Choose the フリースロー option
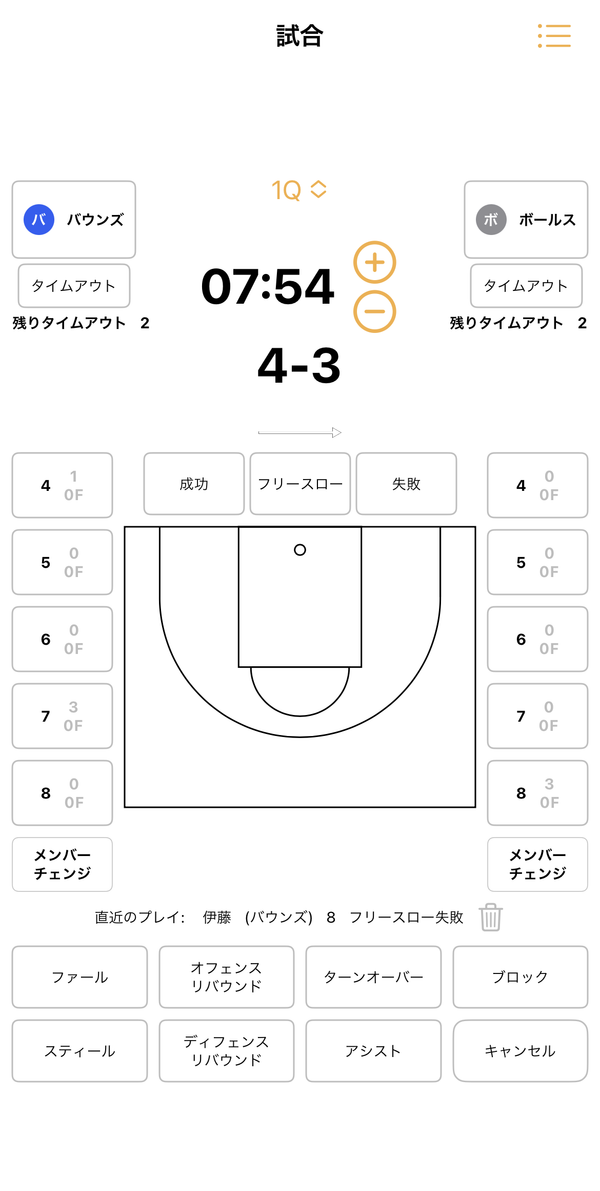This screenshot has width=600, height=1191. pos(300,484)
